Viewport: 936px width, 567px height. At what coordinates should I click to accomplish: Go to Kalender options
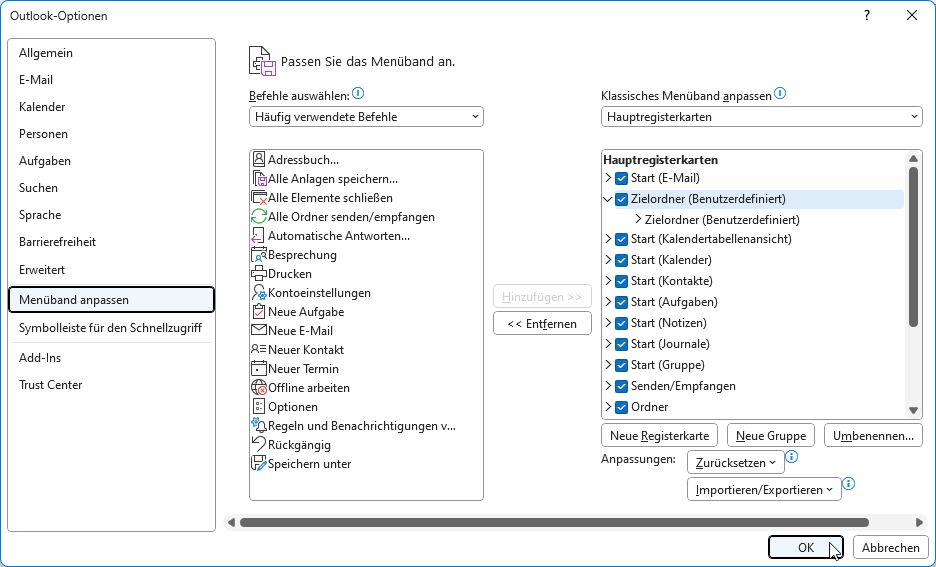coord(111,107)
